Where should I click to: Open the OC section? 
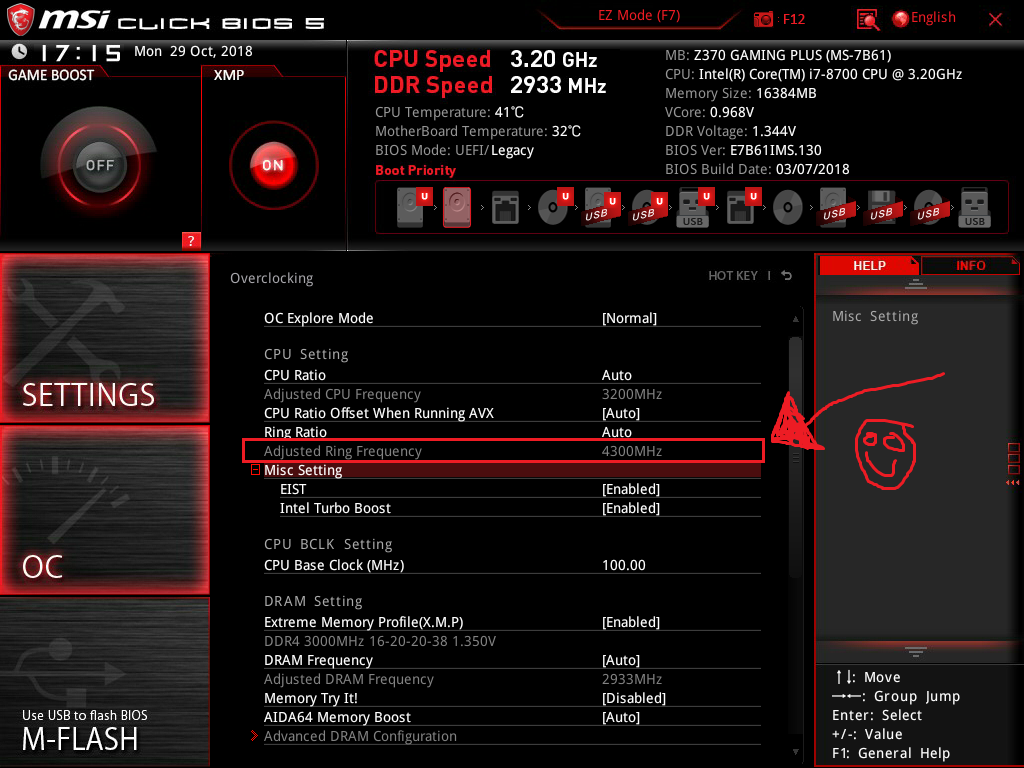[104, 511]
